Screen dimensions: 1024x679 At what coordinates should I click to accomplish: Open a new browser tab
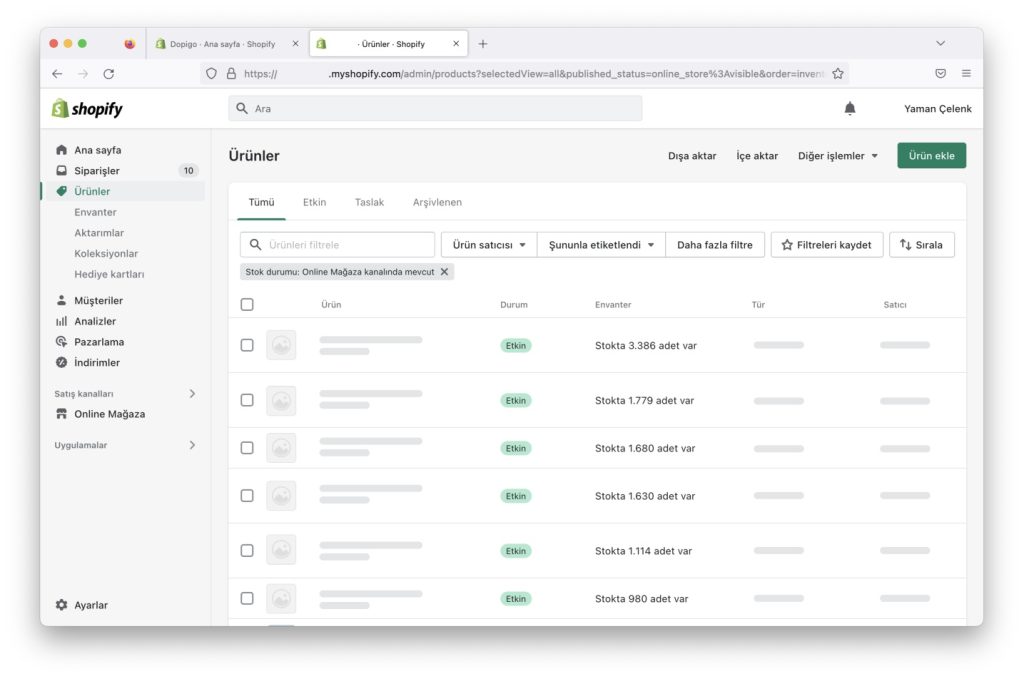[483, 44]
